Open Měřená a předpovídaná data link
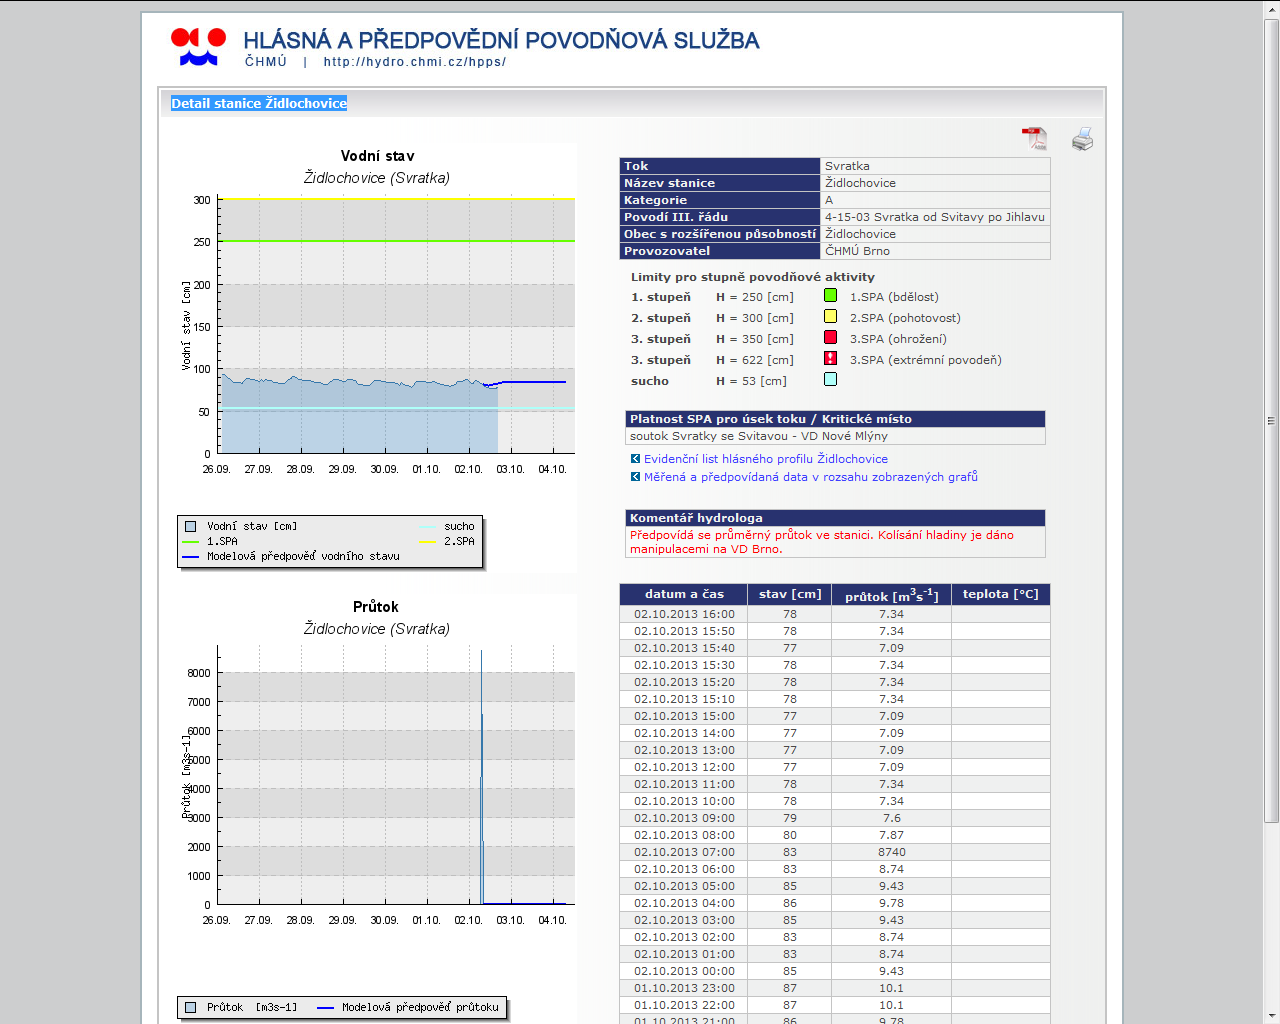Image resolution: width=1280 pixels, height=1024 pixels. pyautogui.click(x=811, y=477)
